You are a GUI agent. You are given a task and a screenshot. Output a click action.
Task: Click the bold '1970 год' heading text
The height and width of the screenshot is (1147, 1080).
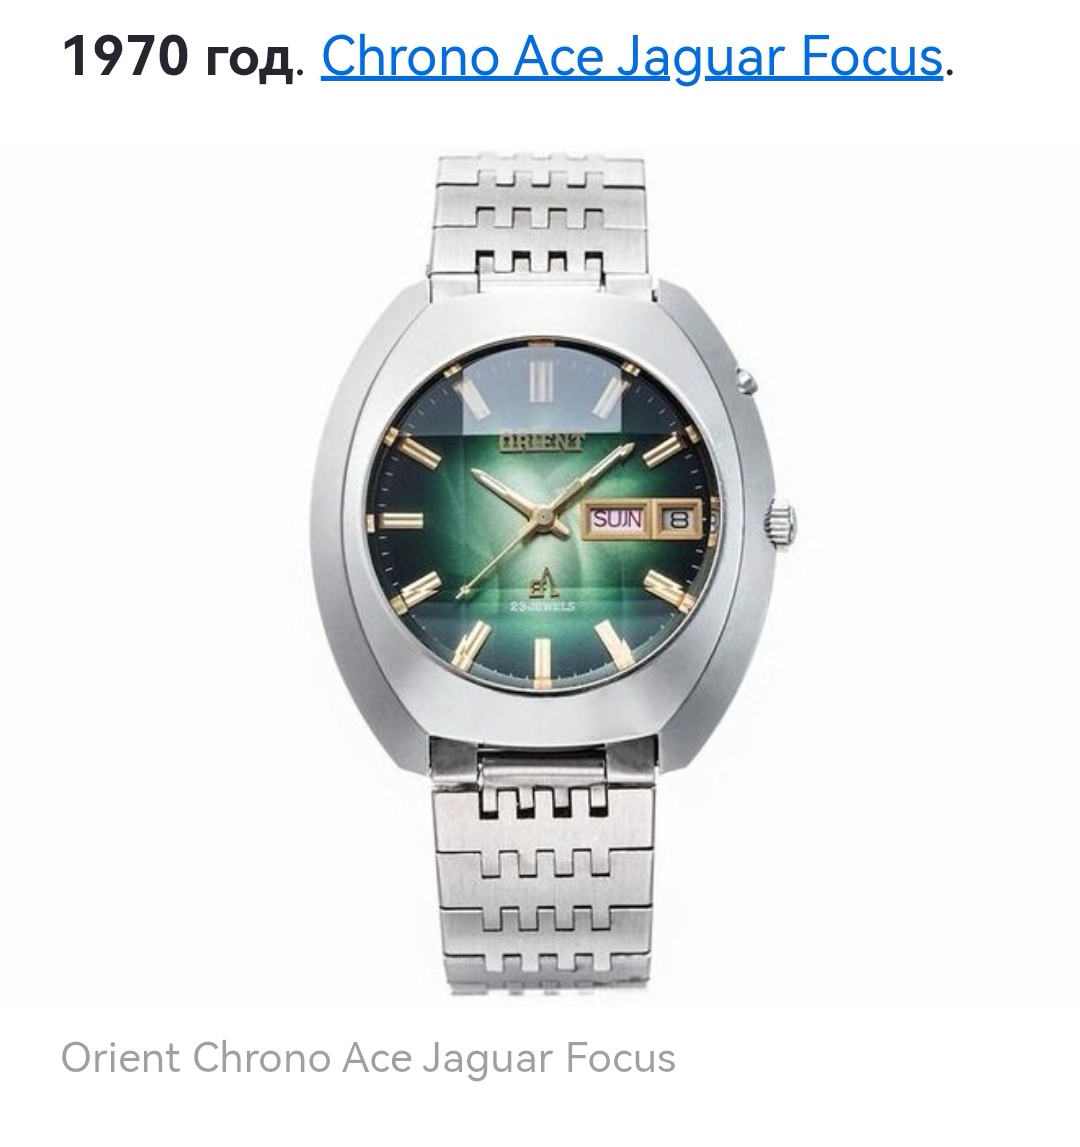(177, 57)
